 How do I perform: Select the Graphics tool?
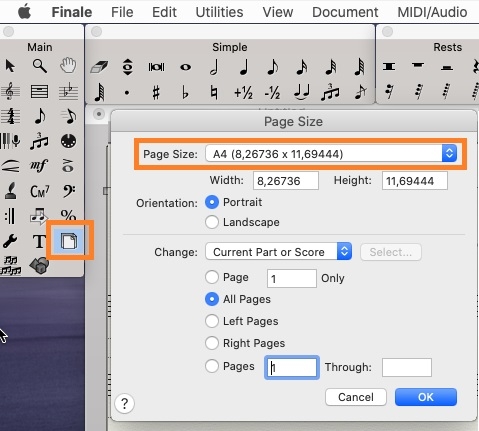click(39, 266)
